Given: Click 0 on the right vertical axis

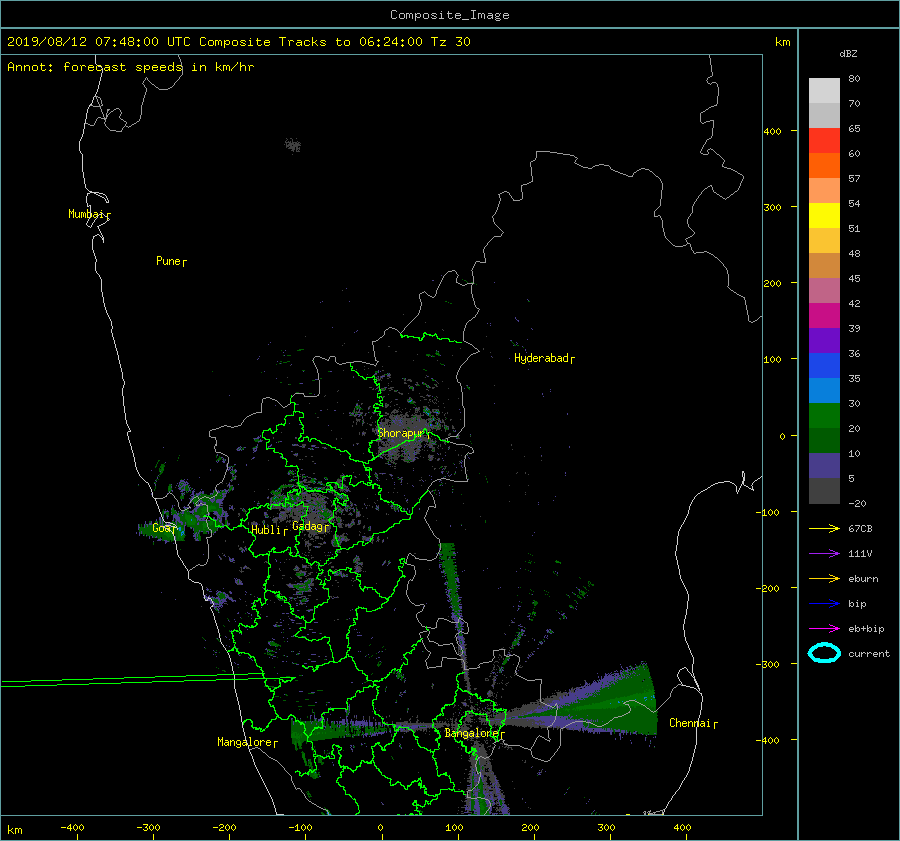Looking at the screenshot, I should (x=782, y=436).
